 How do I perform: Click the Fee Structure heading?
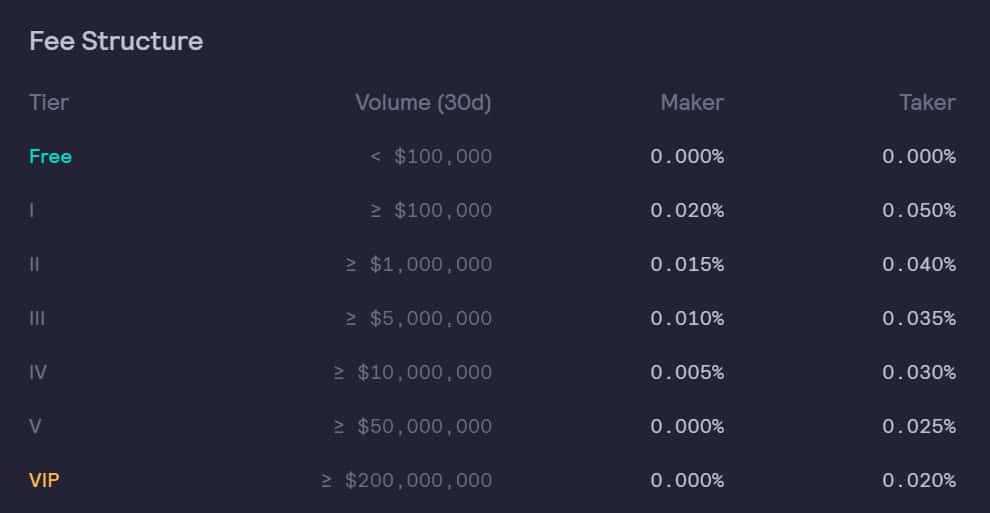(116, 41)
